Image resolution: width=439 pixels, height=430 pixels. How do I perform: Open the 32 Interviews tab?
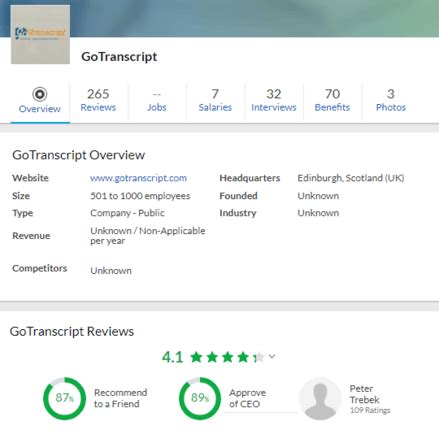point(274,100)
